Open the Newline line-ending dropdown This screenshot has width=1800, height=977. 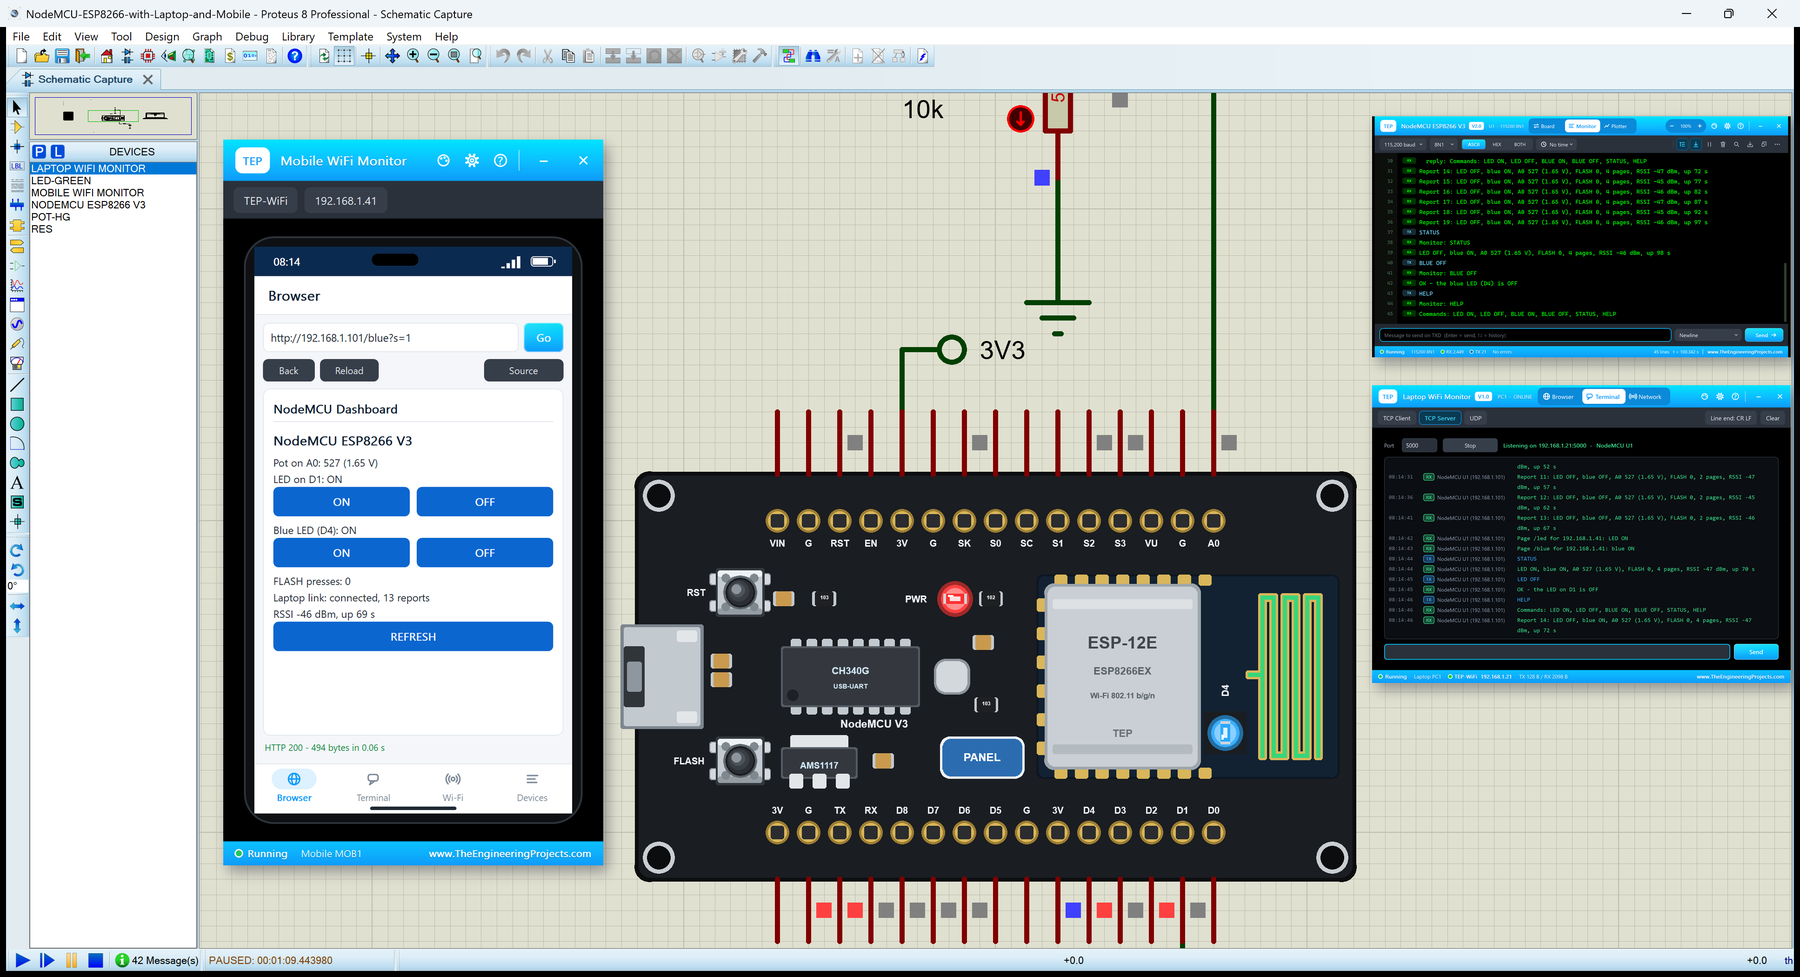[1708, 335]
